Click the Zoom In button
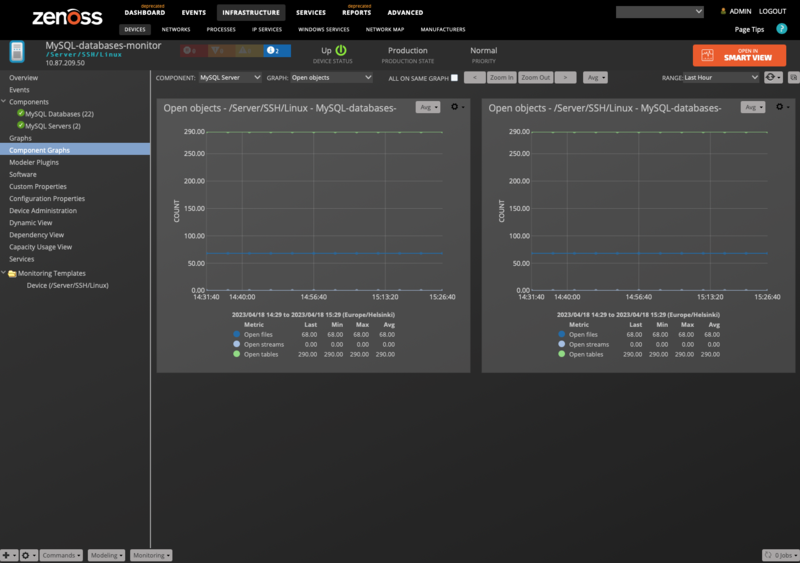Screen dimensions: 800x563 502,78
